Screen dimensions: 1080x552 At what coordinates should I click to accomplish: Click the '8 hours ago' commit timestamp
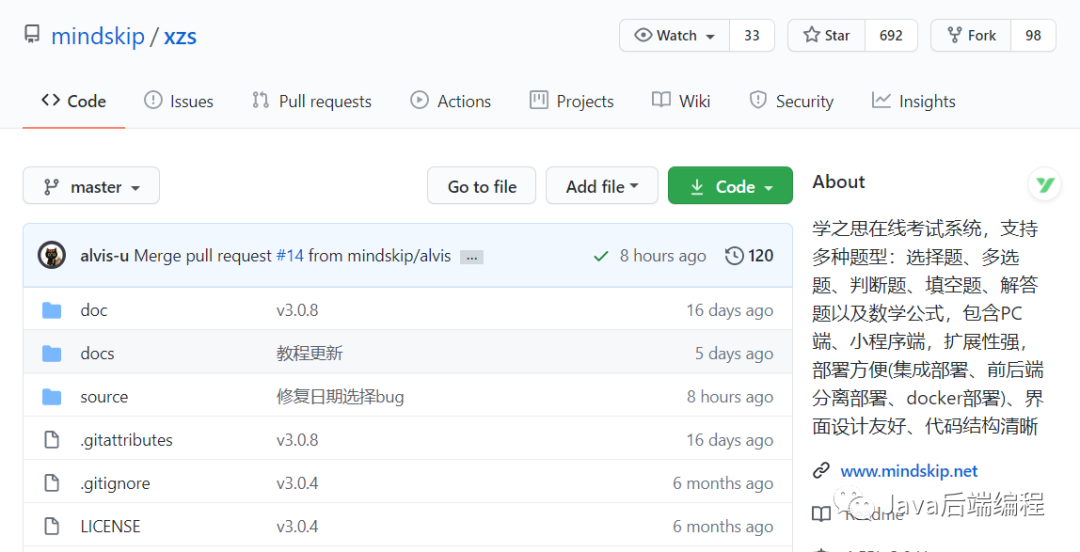click(x=663, y=256)
